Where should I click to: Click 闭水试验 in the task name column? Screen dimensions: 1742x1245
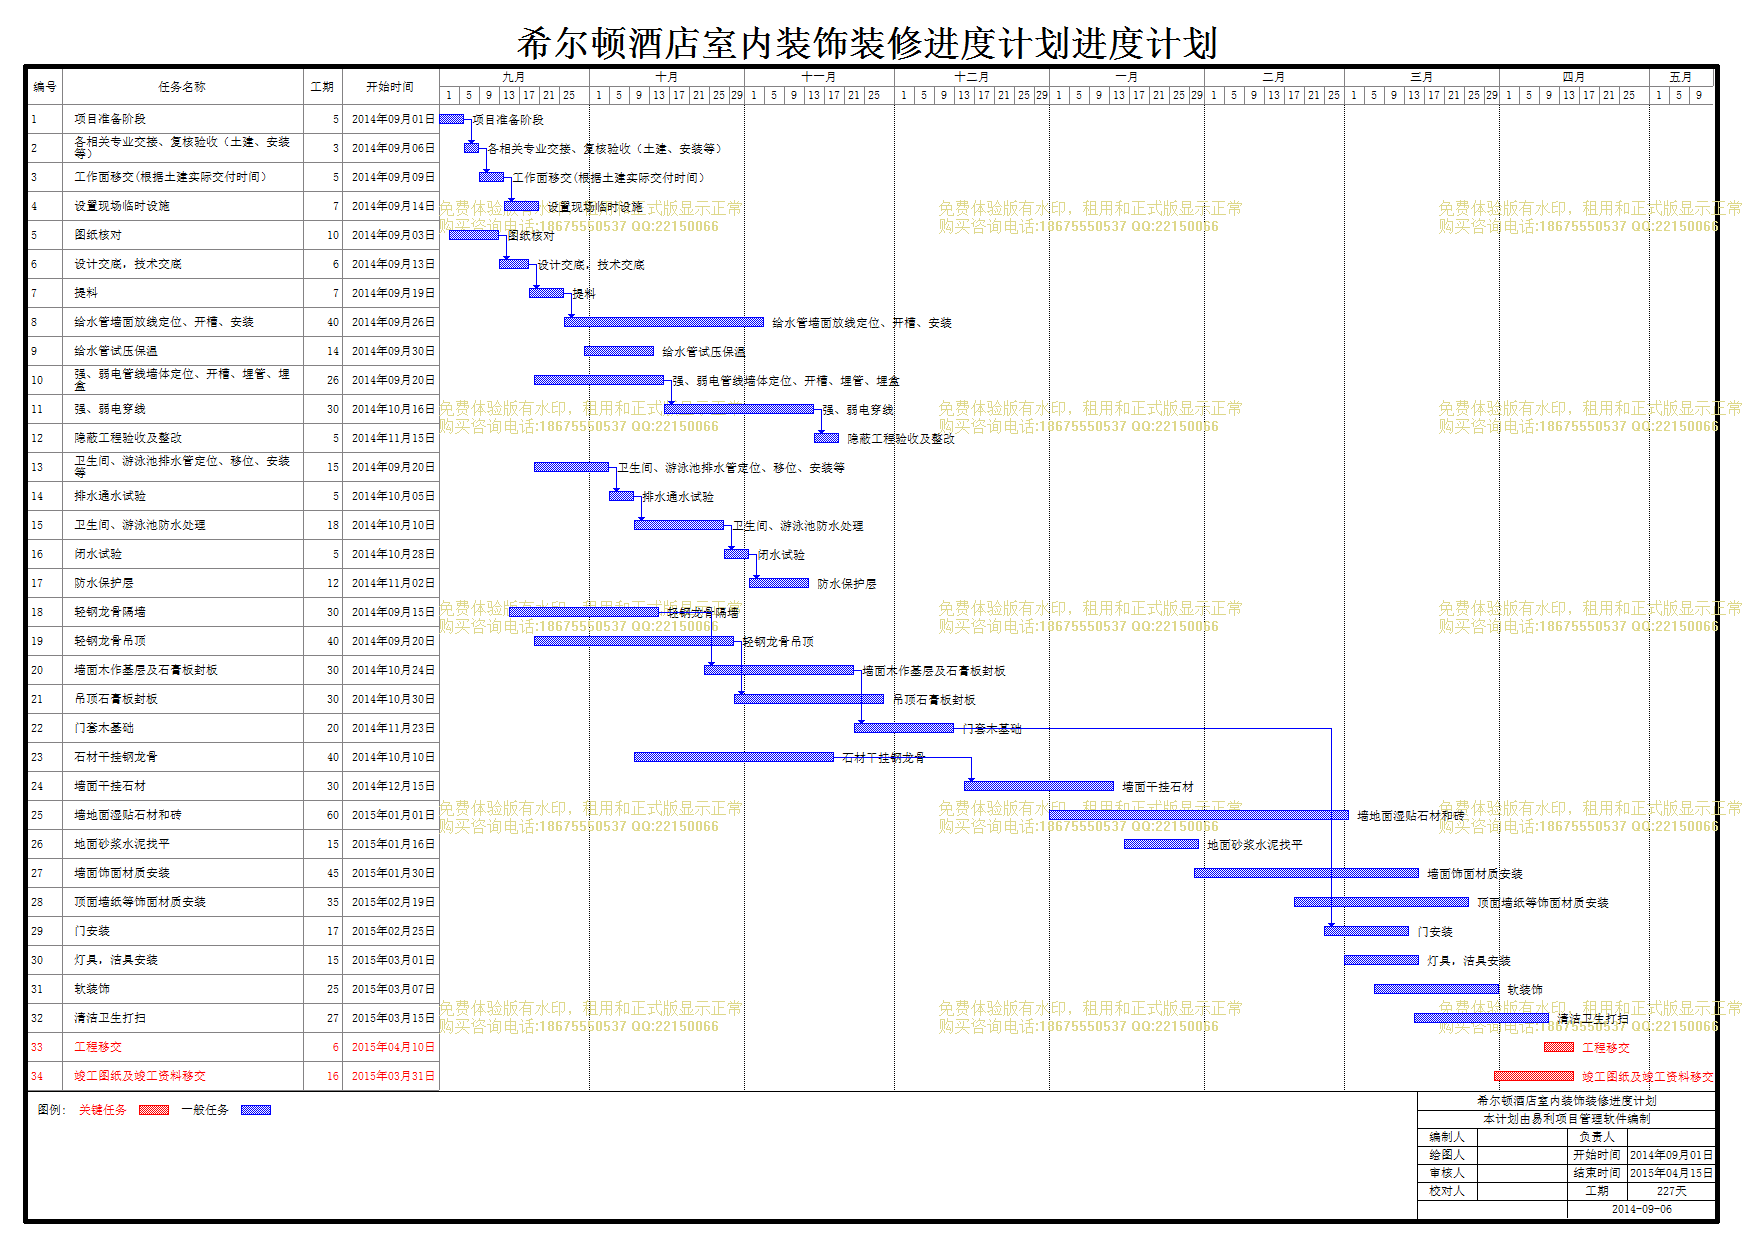pyautogui.click(x=98, y=554)
